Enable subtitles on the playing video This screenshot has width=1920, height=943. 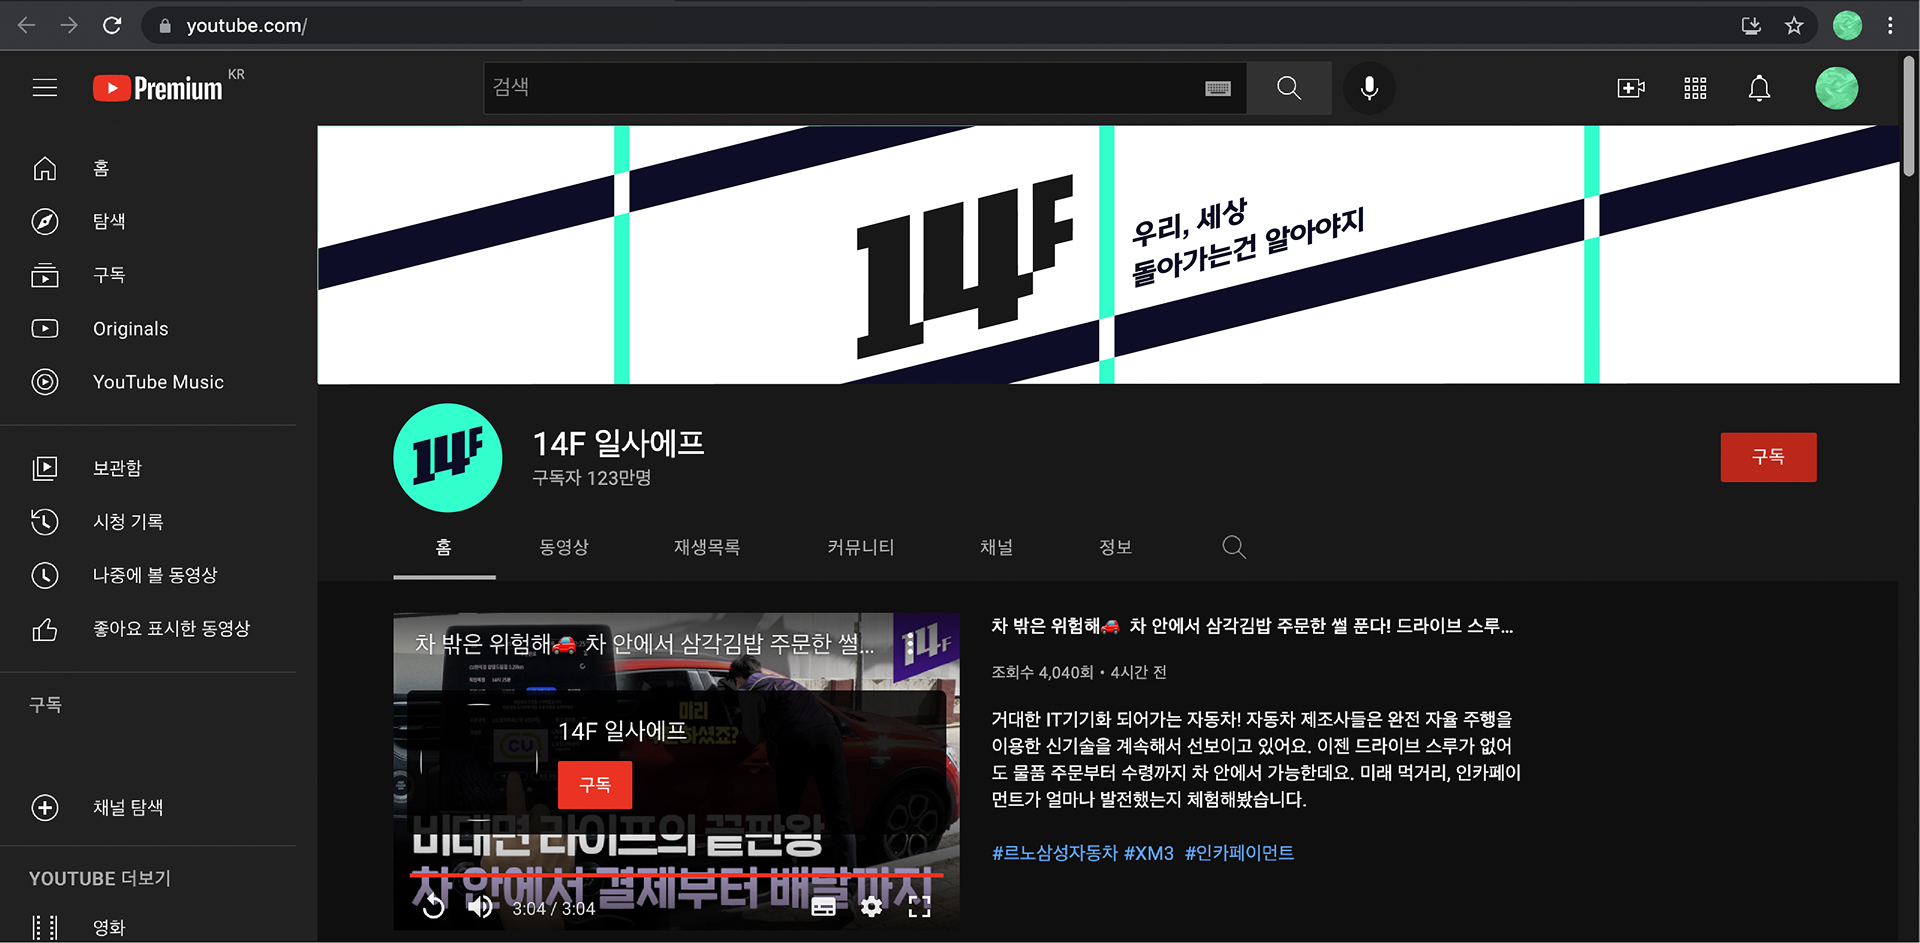pyautogui.click(x=824, y=907)
